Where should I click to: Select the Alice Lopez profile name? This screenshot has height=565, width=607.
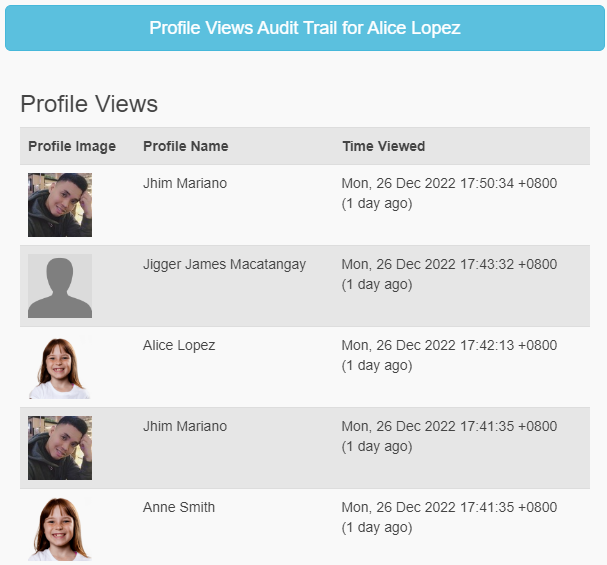point(179,346)
